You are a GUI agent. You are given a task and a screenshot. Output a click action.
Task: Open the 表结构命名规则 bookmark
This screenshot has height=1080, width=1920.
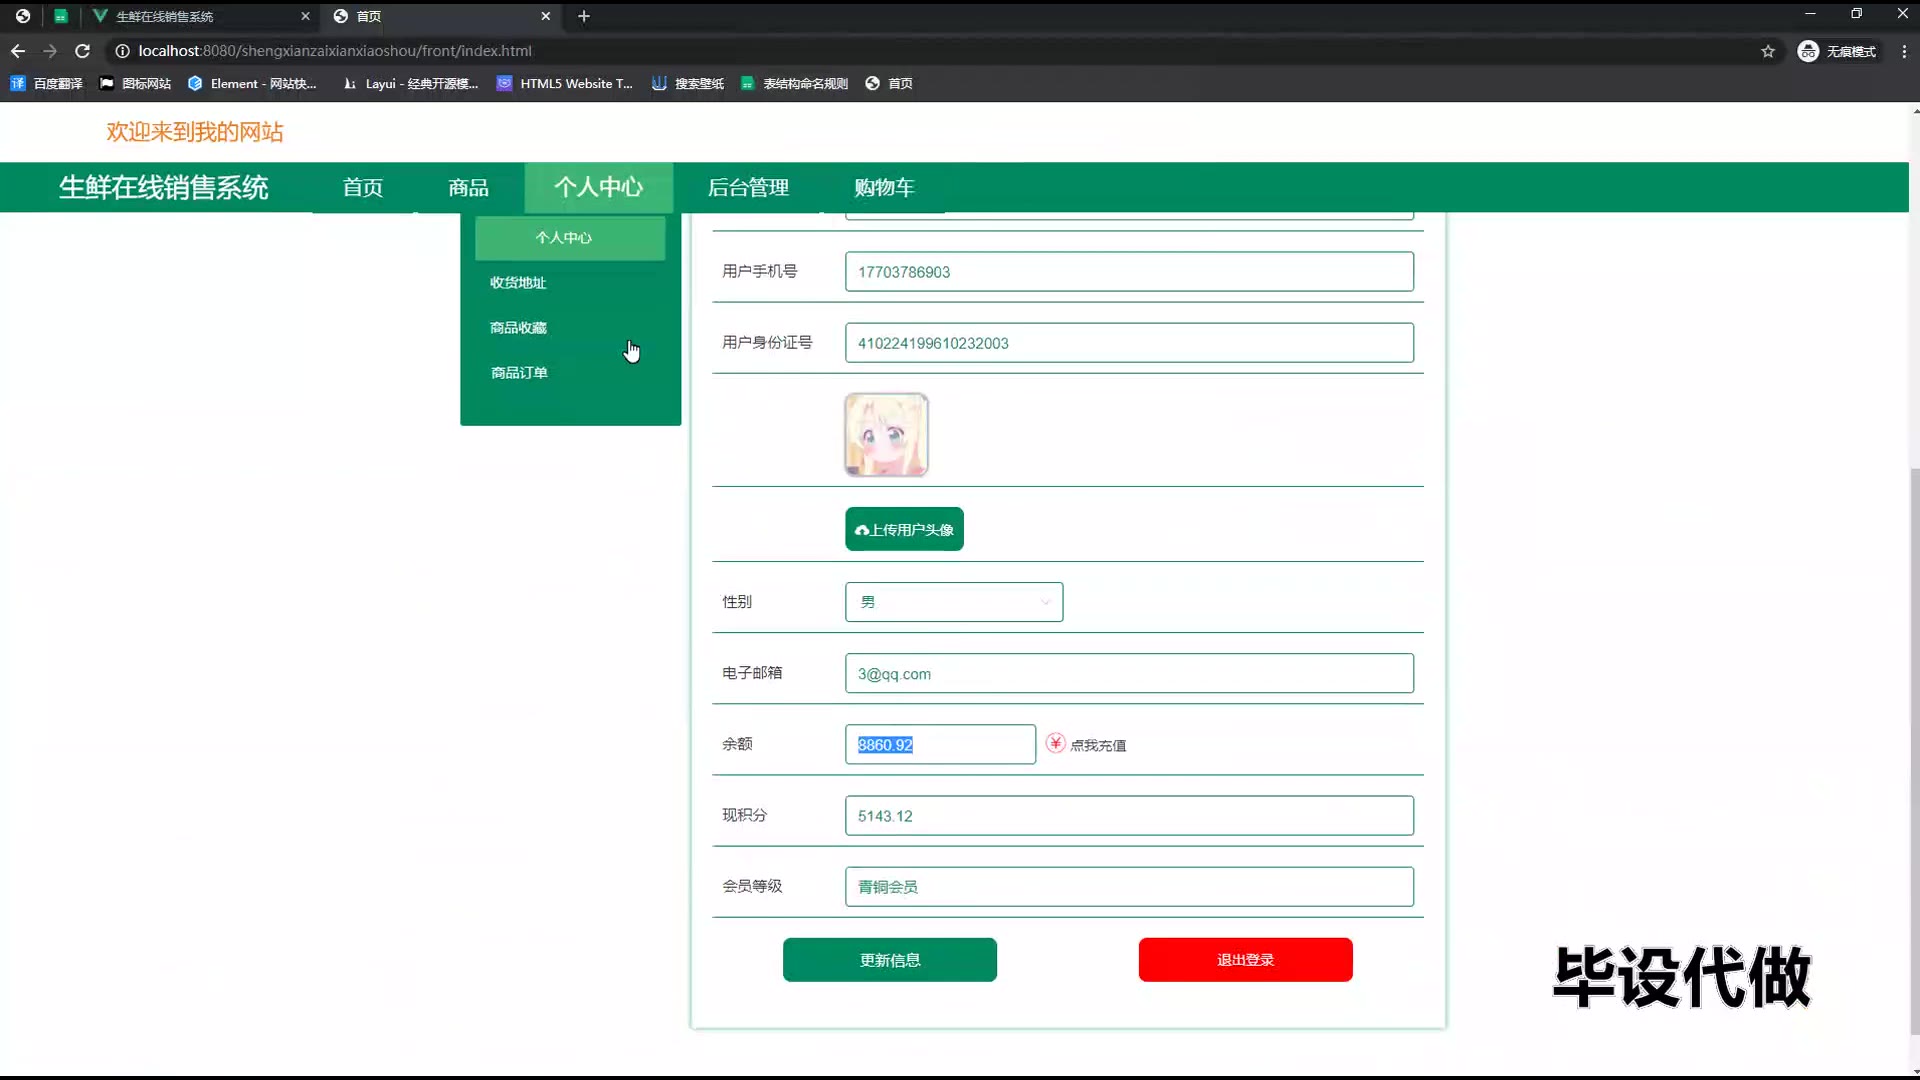point(794,84)
